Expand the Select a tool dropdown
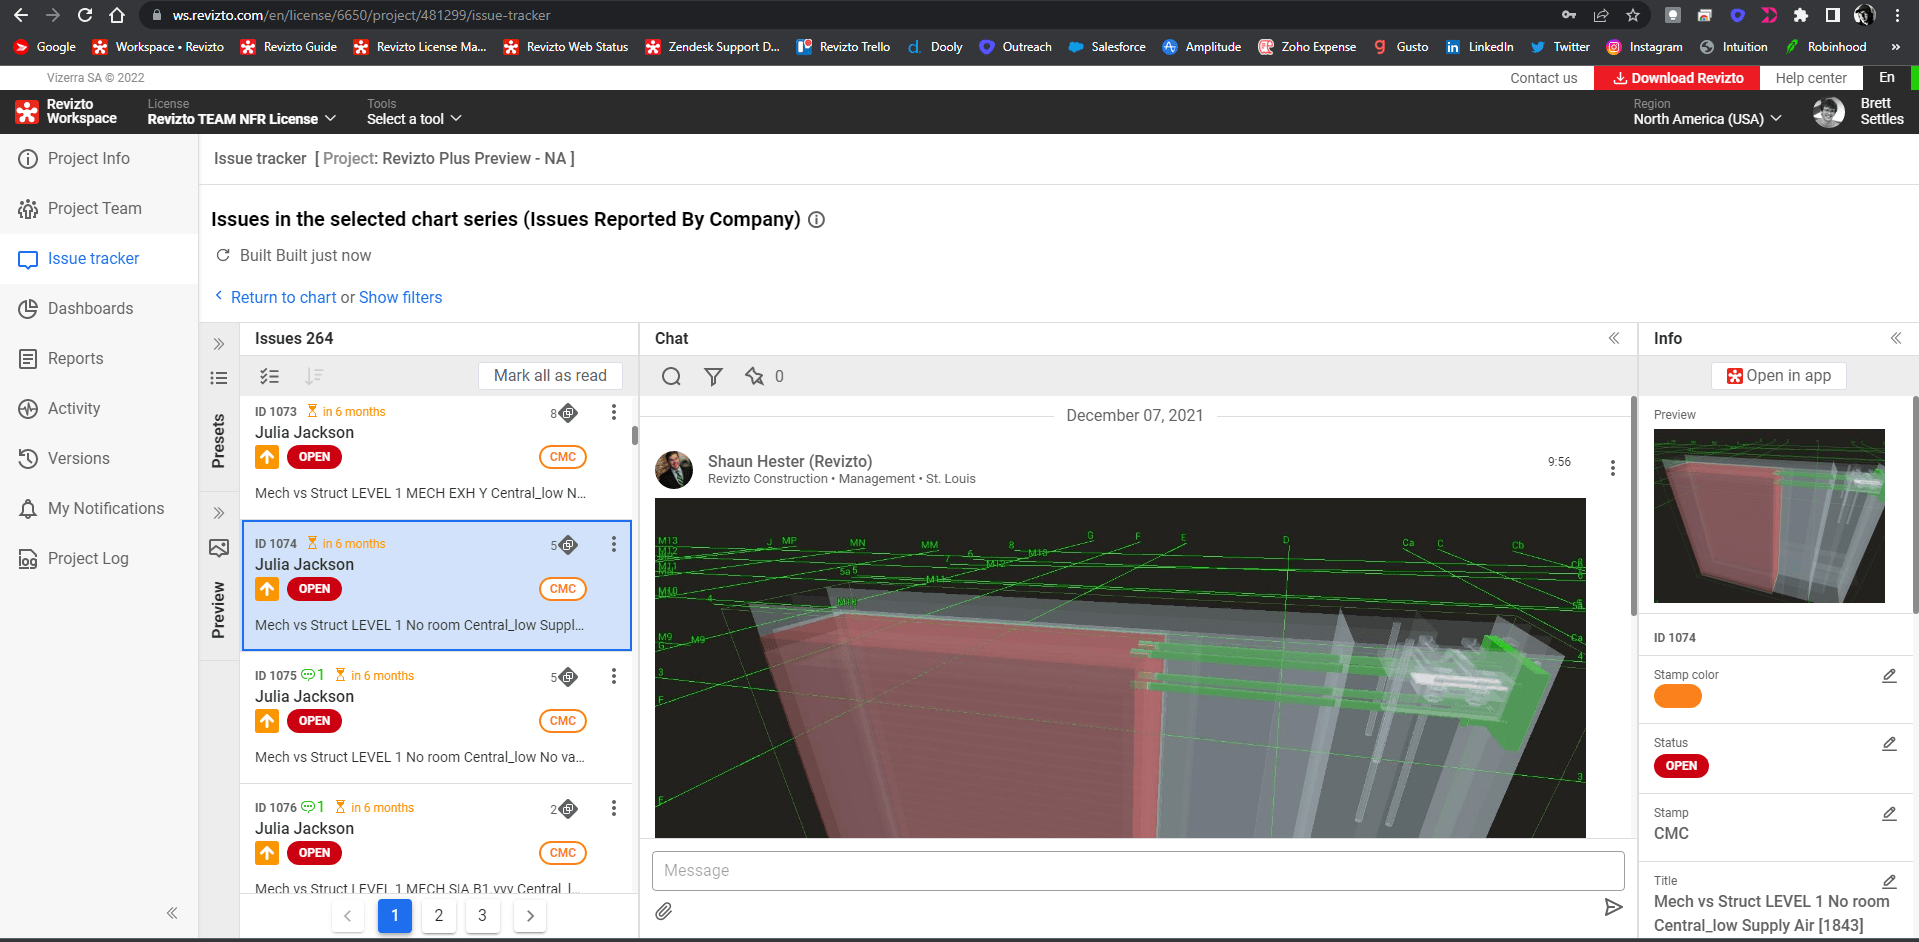The height and width of the screenshot is (942, 1919). click(413, 119)
